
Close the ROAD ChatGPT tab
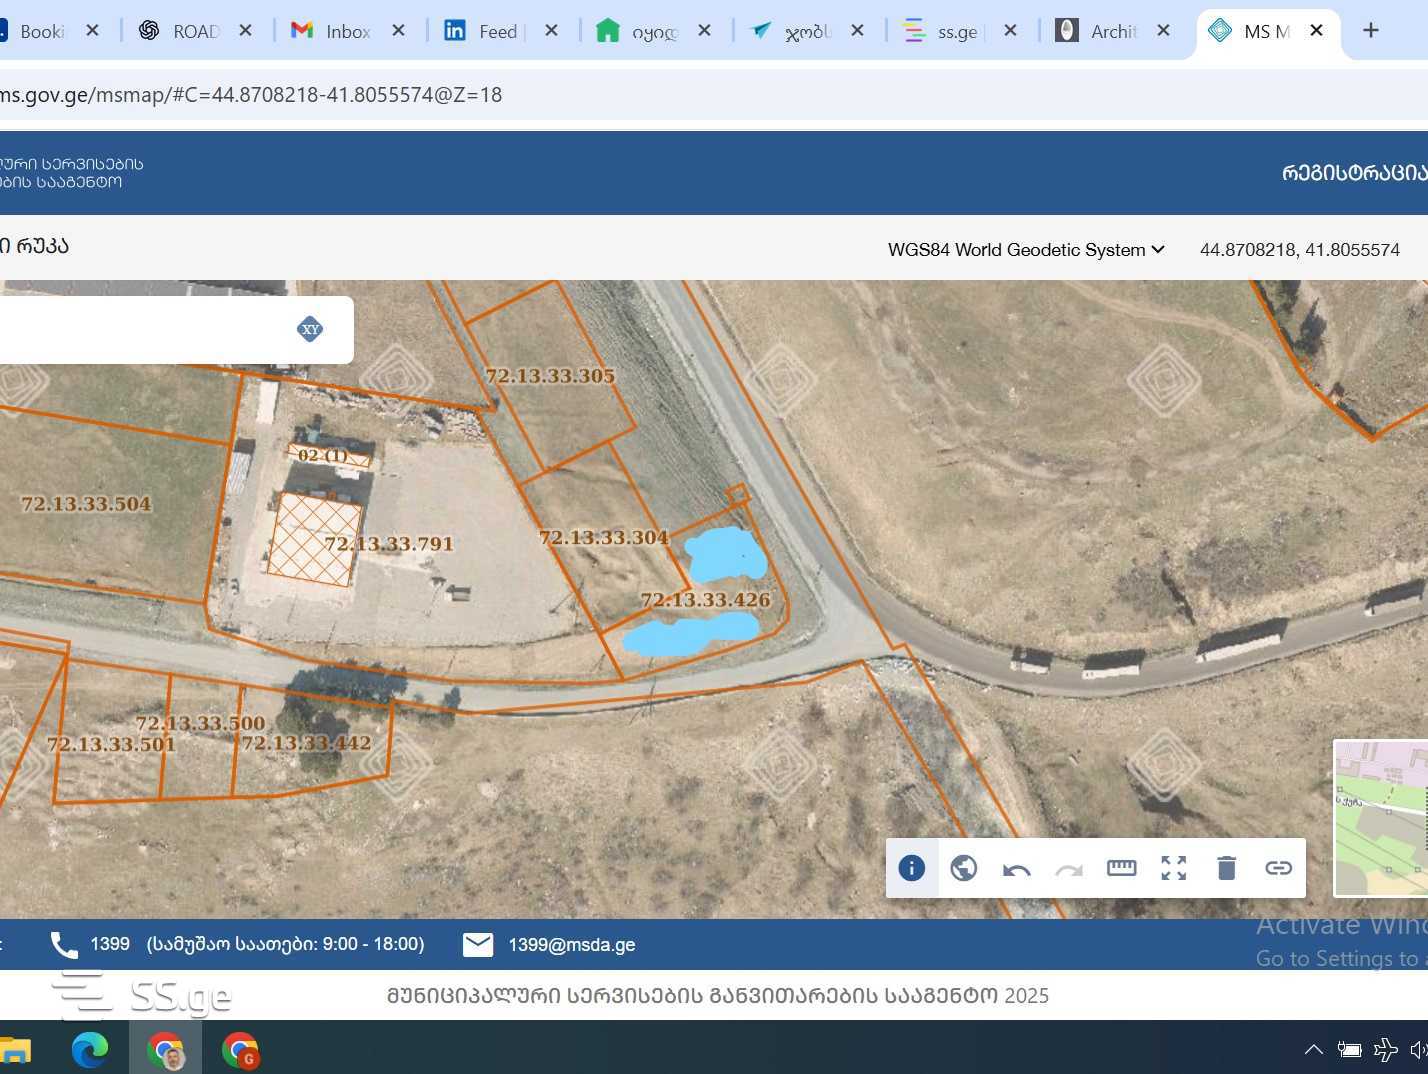pyautogui.click(x=245, y=31)
